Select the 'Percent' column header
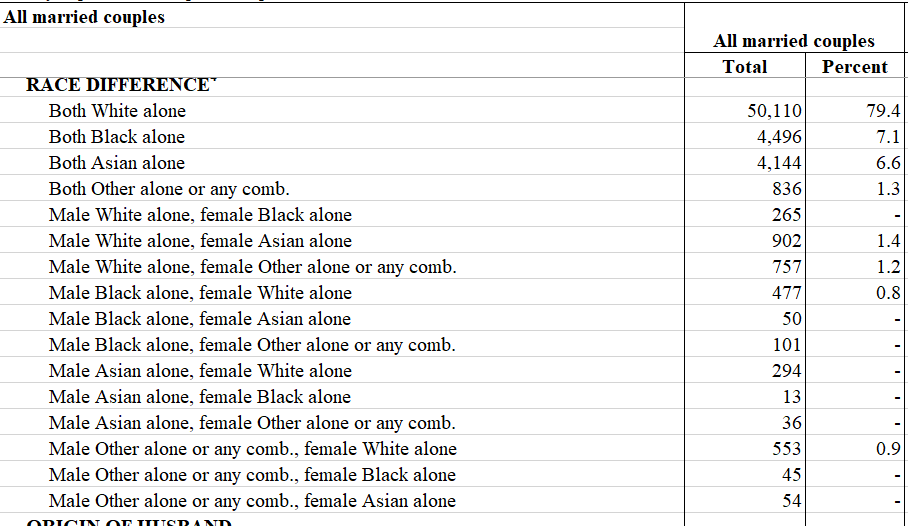 point(854,67)
